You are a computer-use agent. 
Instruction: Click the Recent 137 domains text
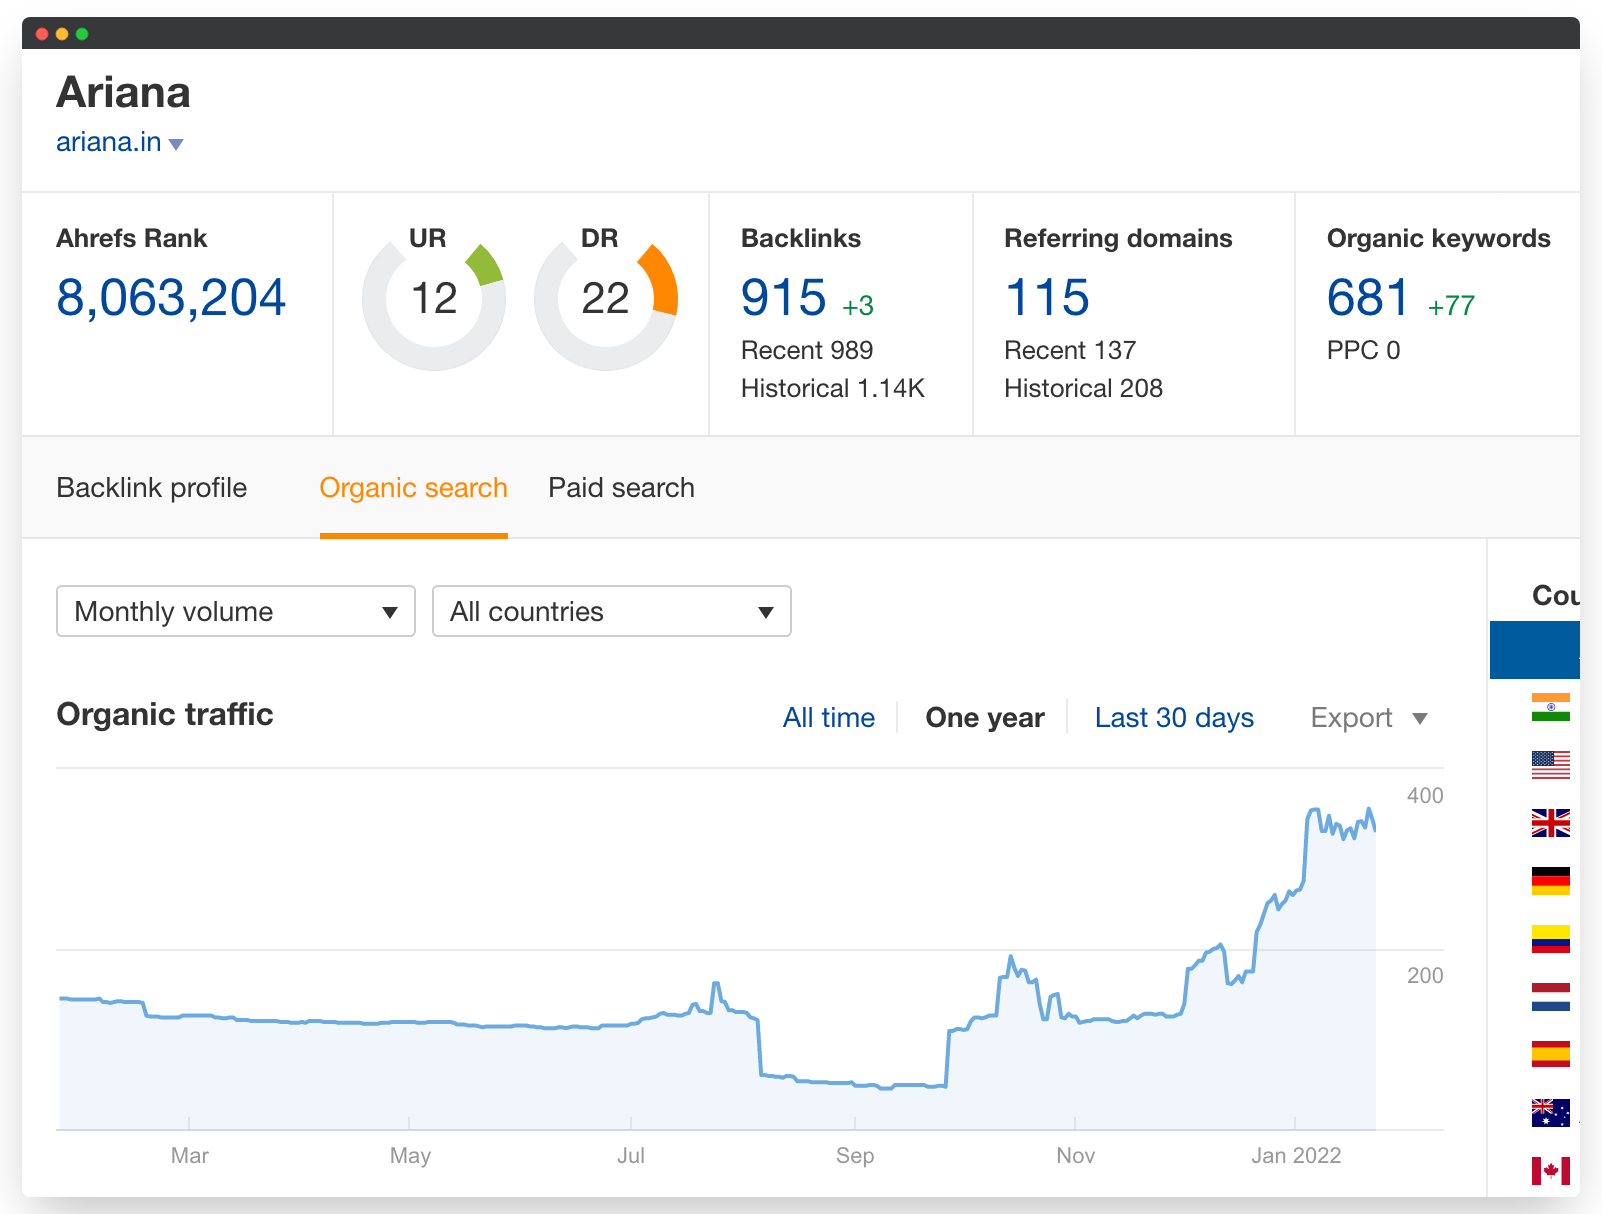1070,350
